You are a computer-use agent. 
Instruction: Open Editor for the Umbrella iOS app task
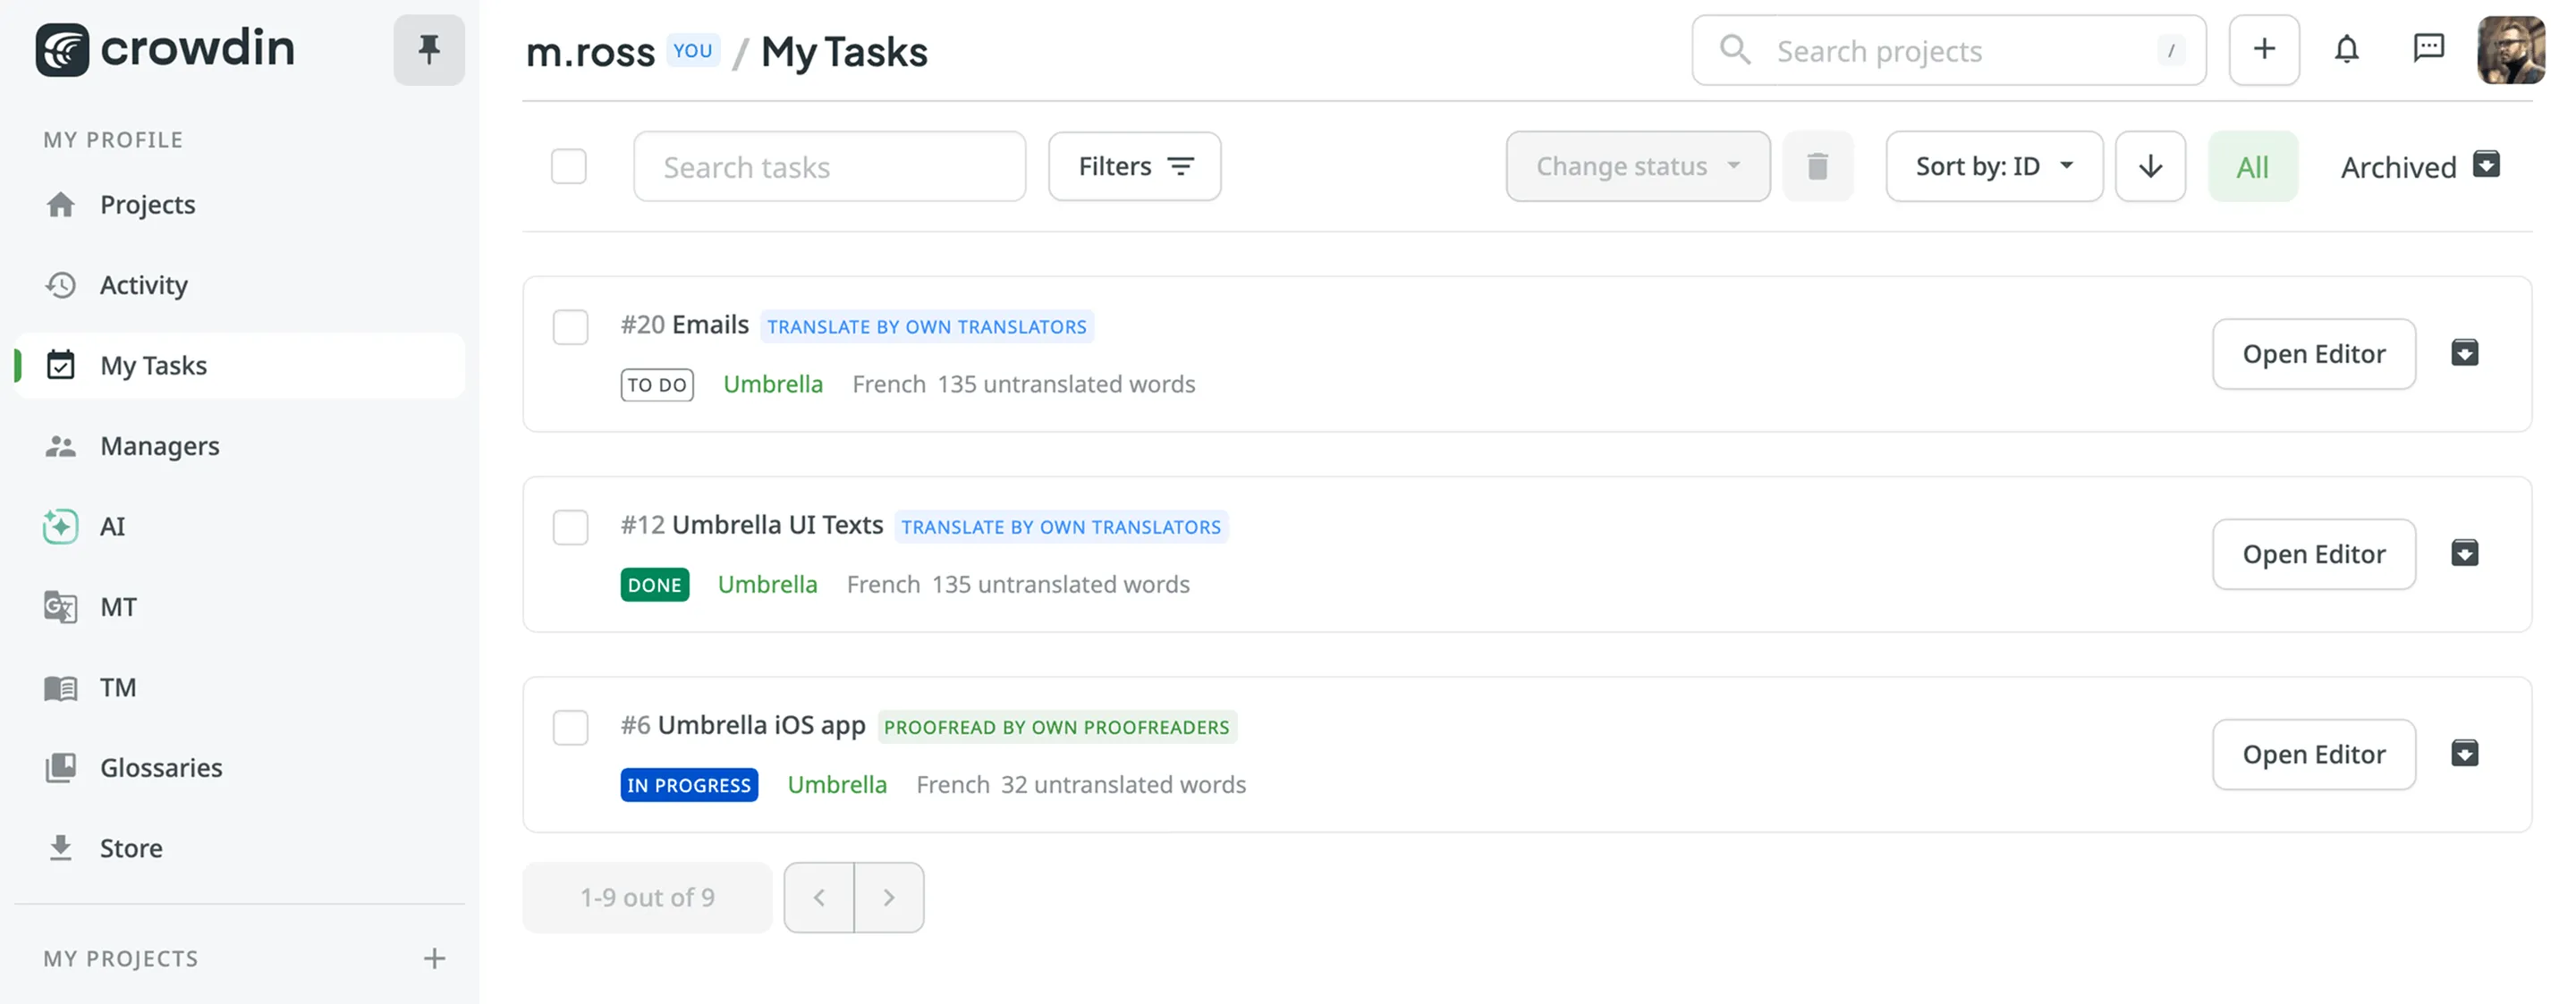tap(2314, 754)
